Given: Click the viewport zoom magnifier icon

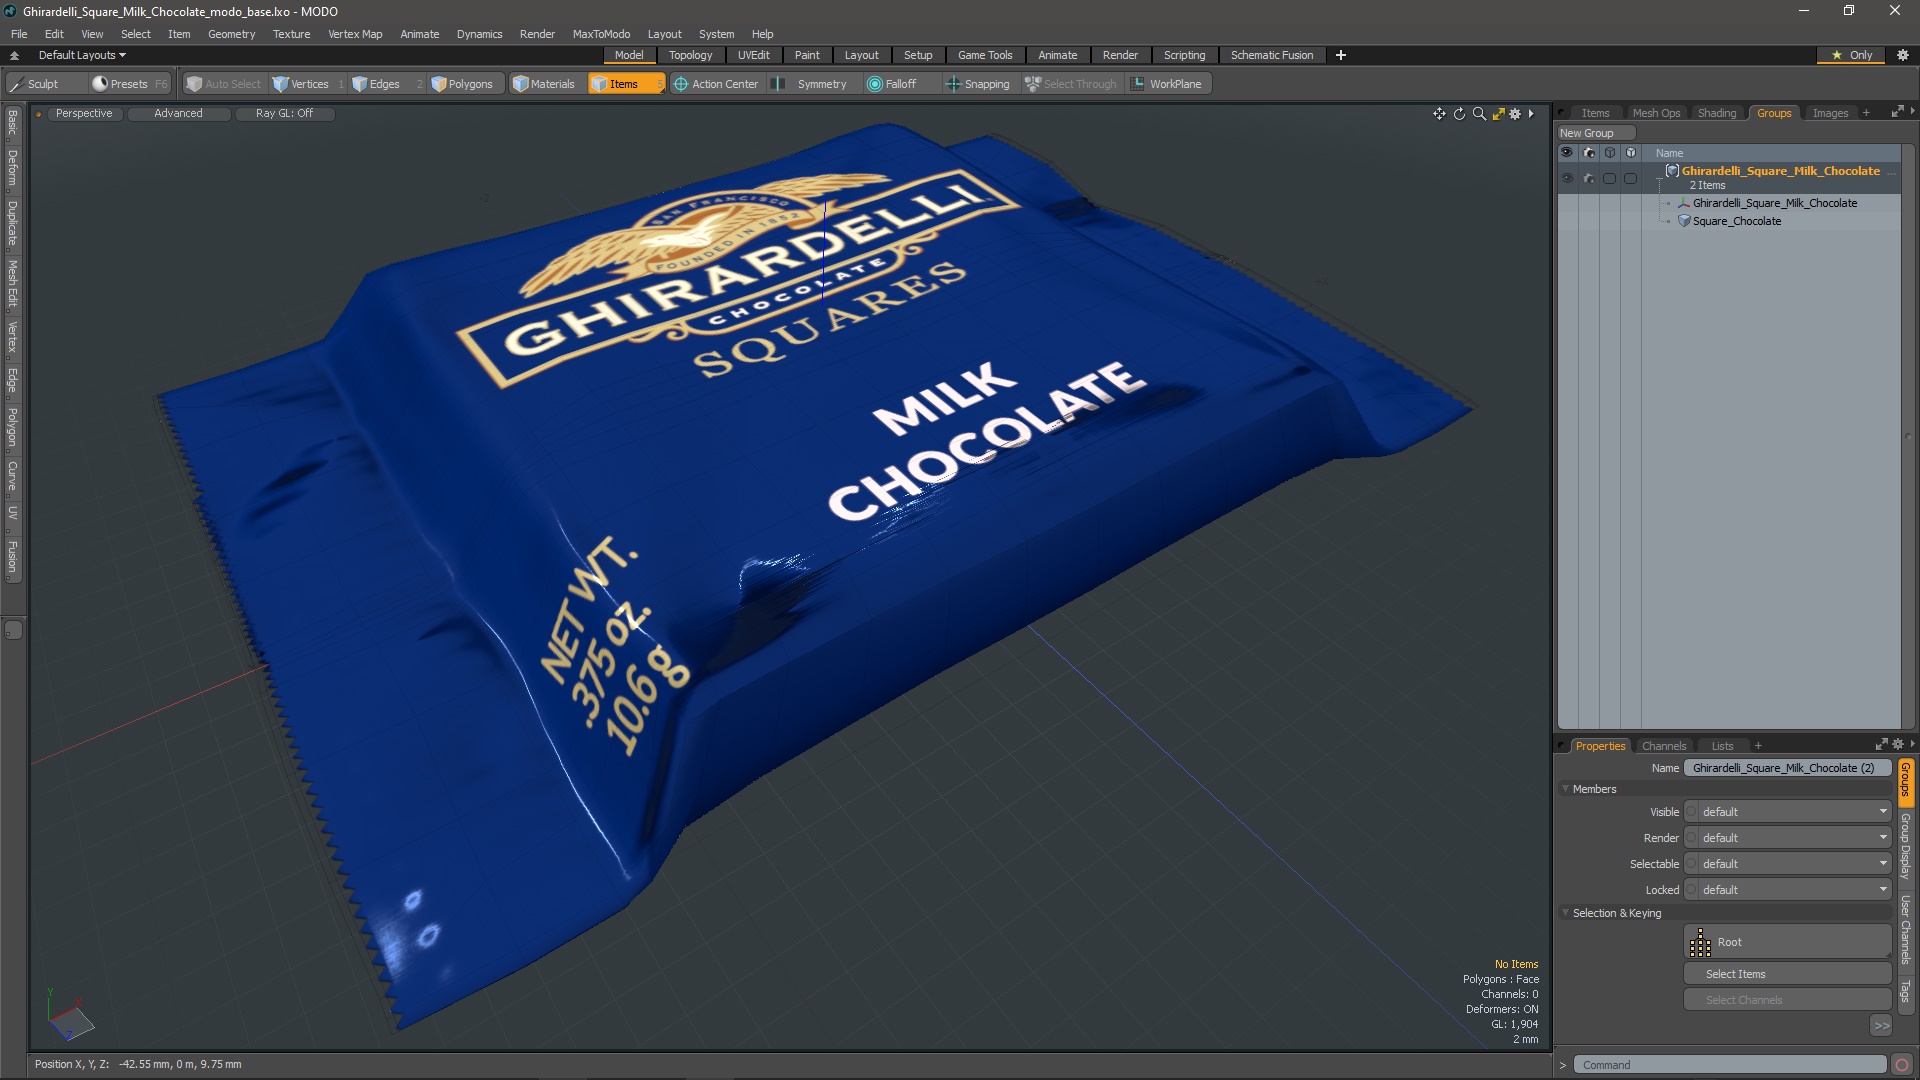Looking at the screenshot, I should (1479, 114).
